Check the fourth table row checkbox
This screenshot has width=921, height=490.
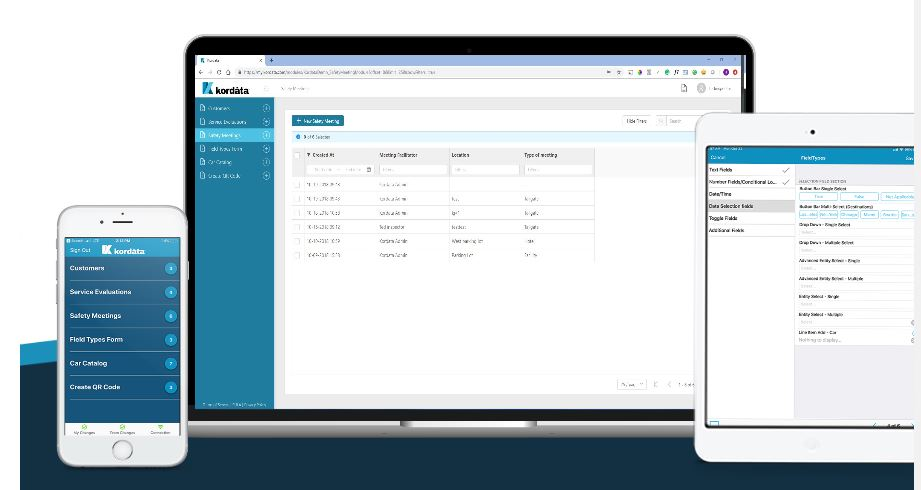coord(297,227)
